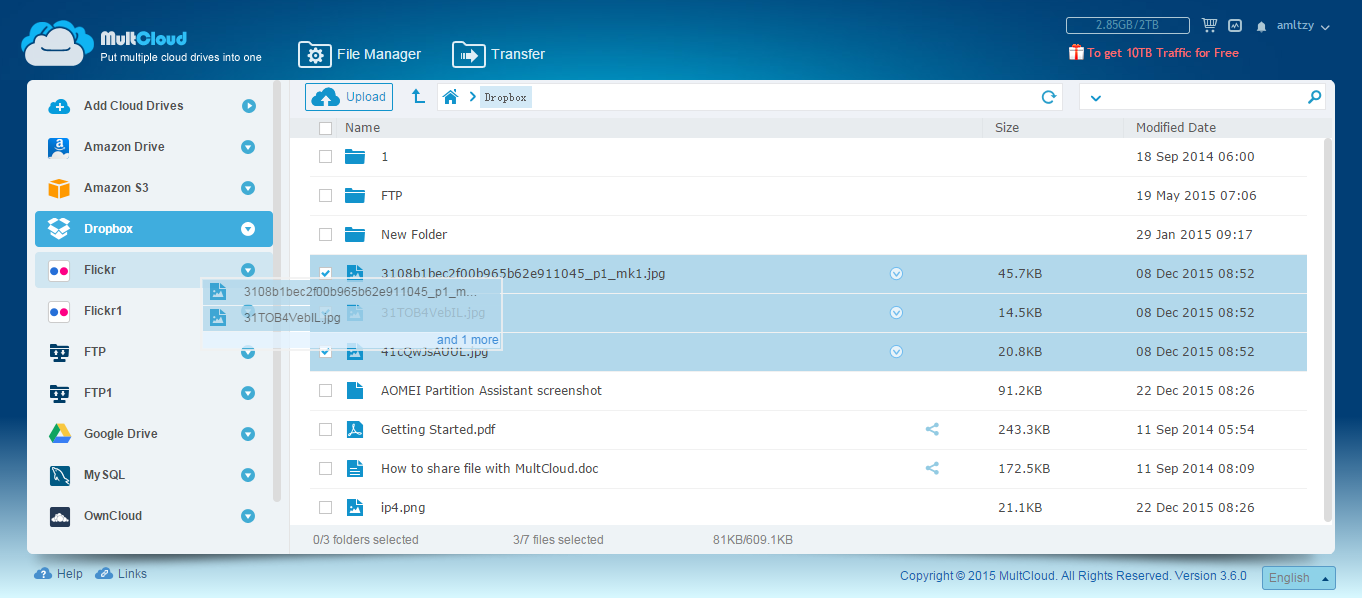Click the Links chain cloud icon

pyautogui.click(x=104, y=574)
